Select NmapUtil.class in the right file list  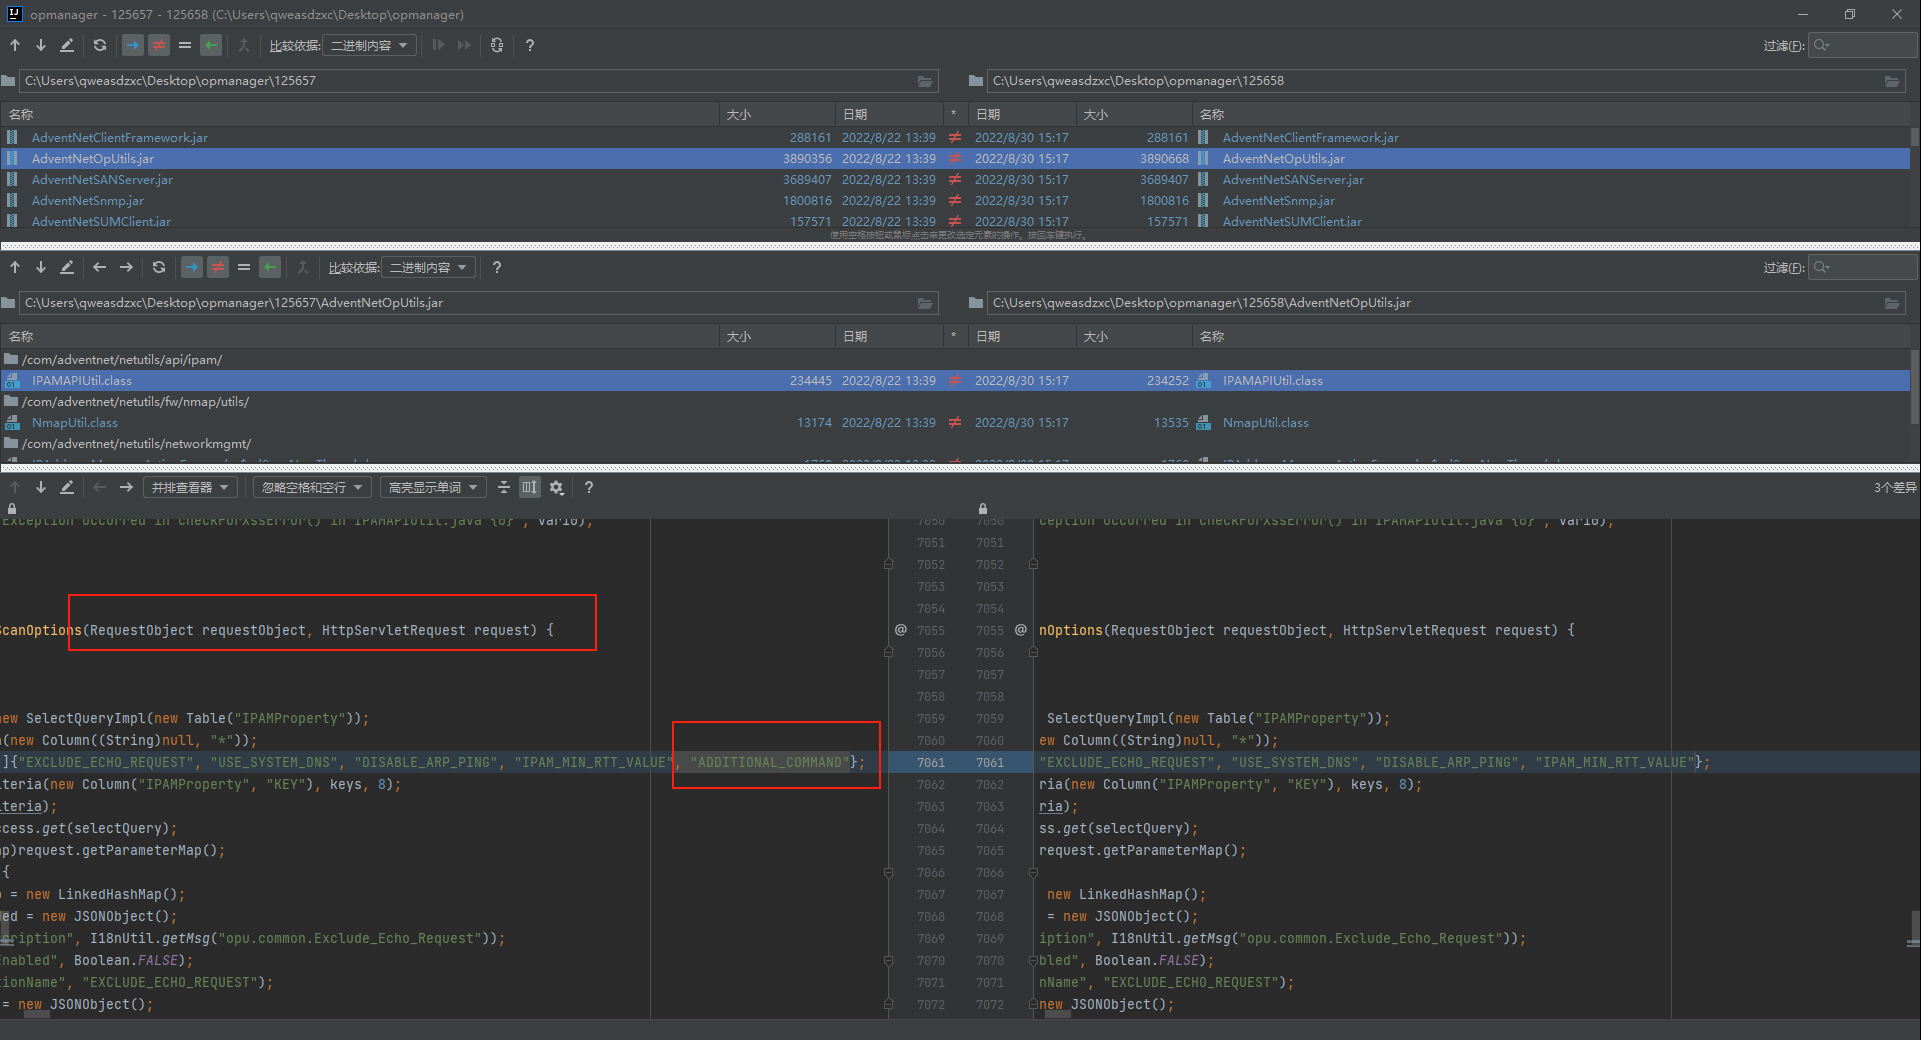(1265, 423)
